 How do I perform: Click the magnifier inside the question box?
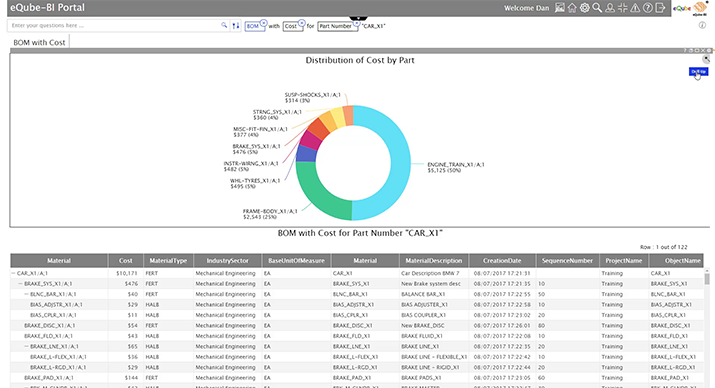[x=224, y=26]
